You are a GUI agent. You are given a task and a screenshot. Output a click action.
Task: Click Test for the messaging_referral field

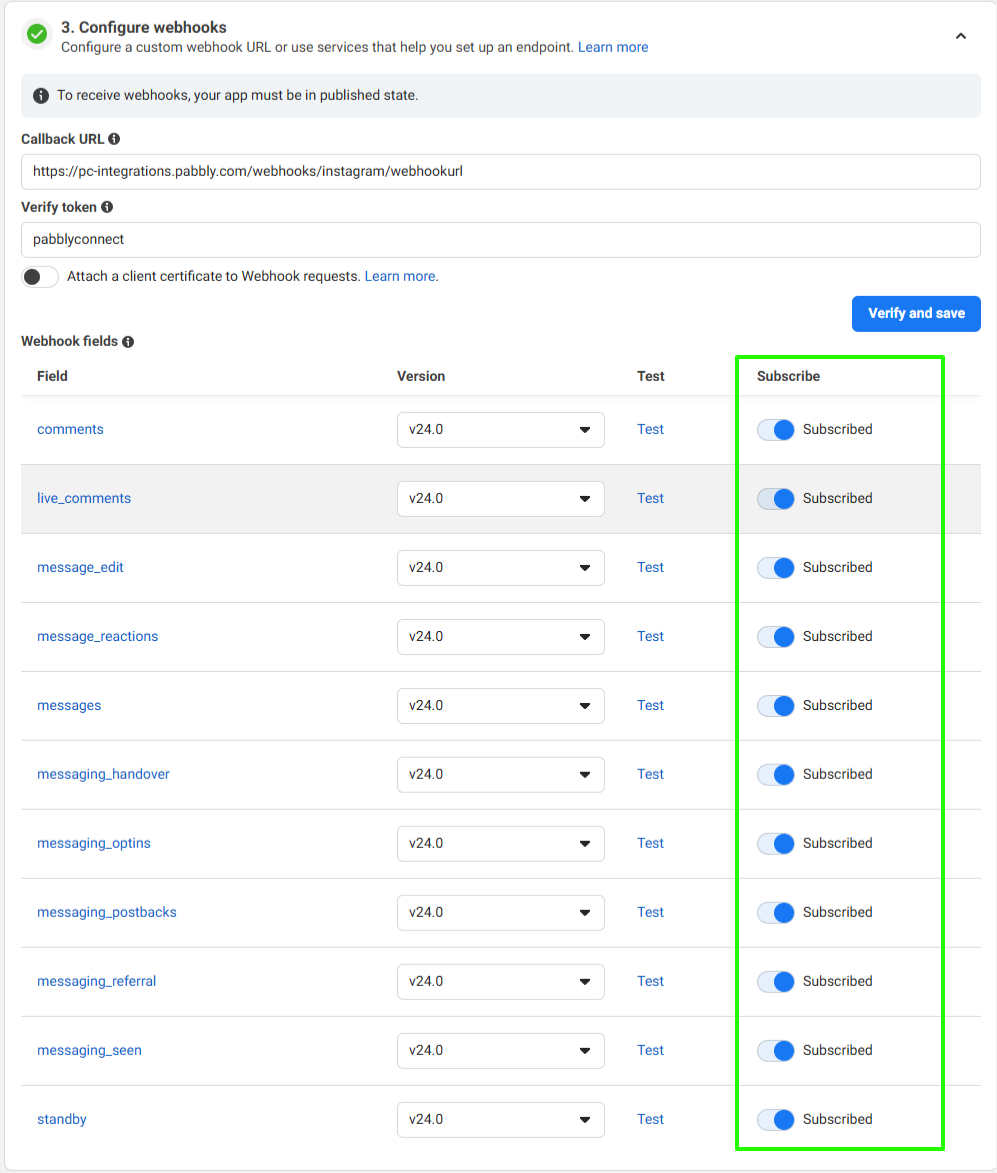650,981
